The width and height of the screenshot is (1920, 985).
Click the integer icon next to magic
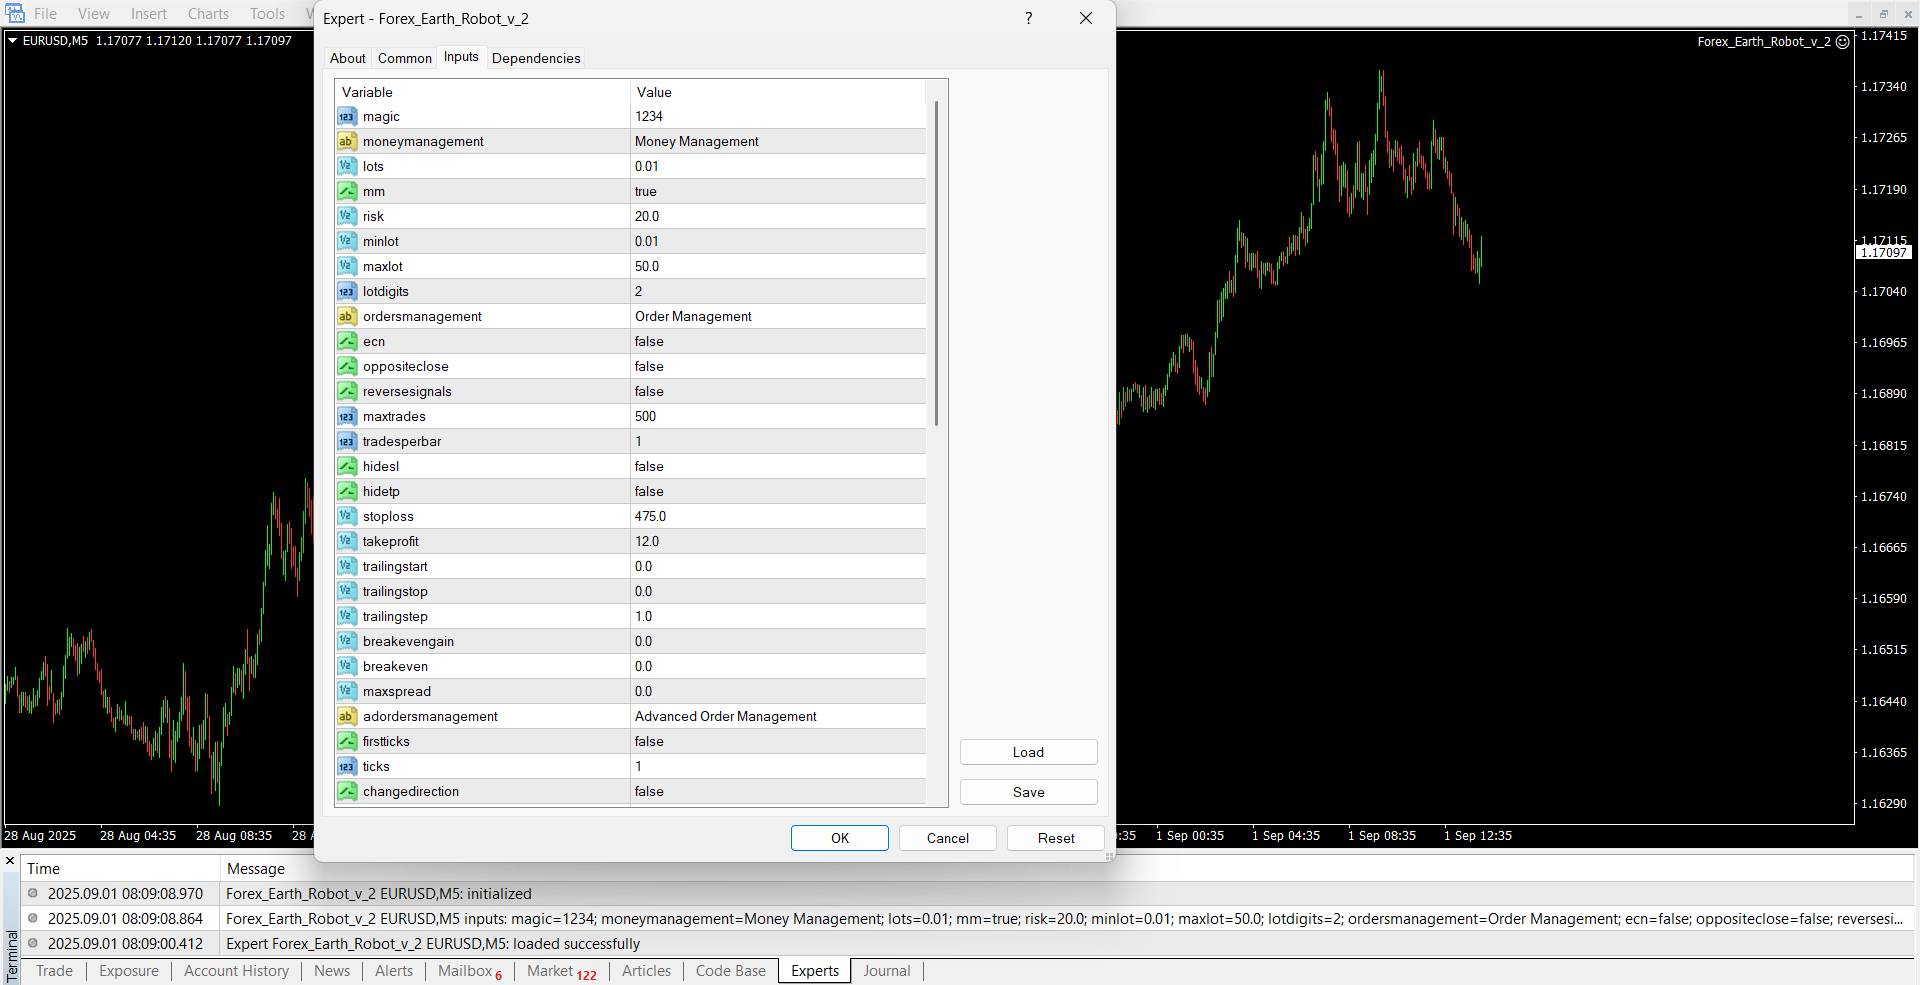point(346,117)
